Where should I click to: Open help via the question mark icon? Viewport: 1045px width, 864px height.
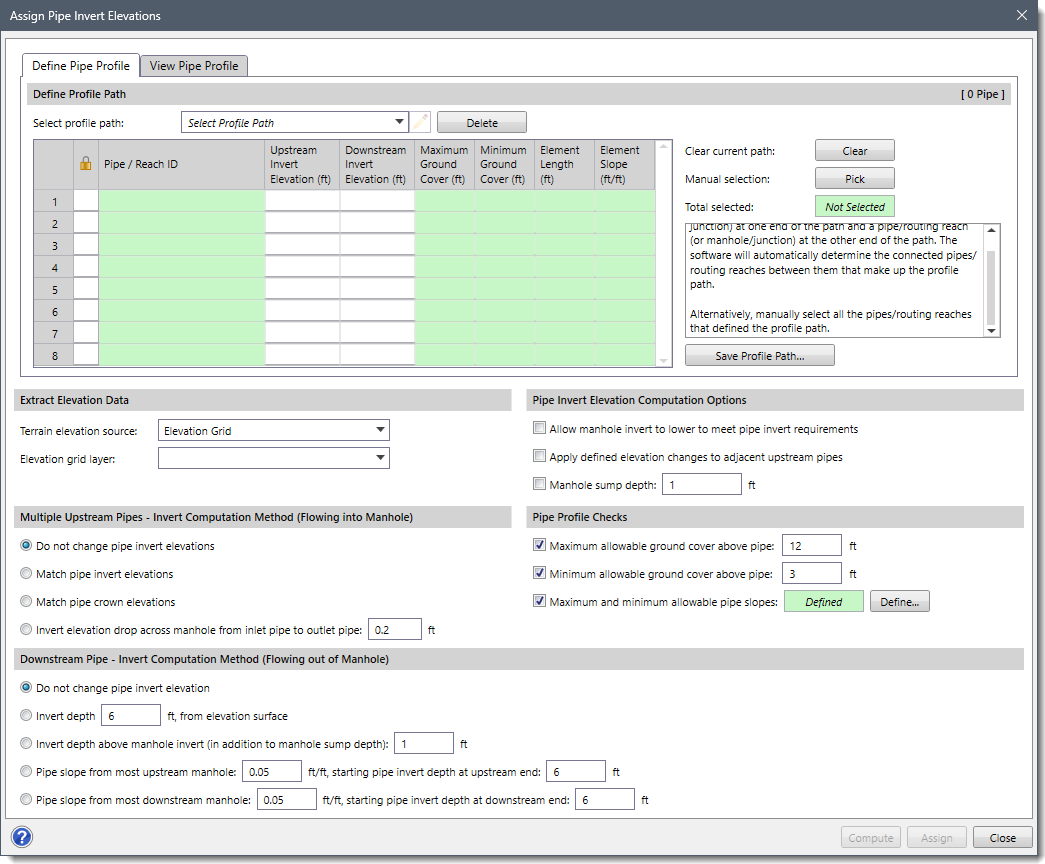pos(21,837)
